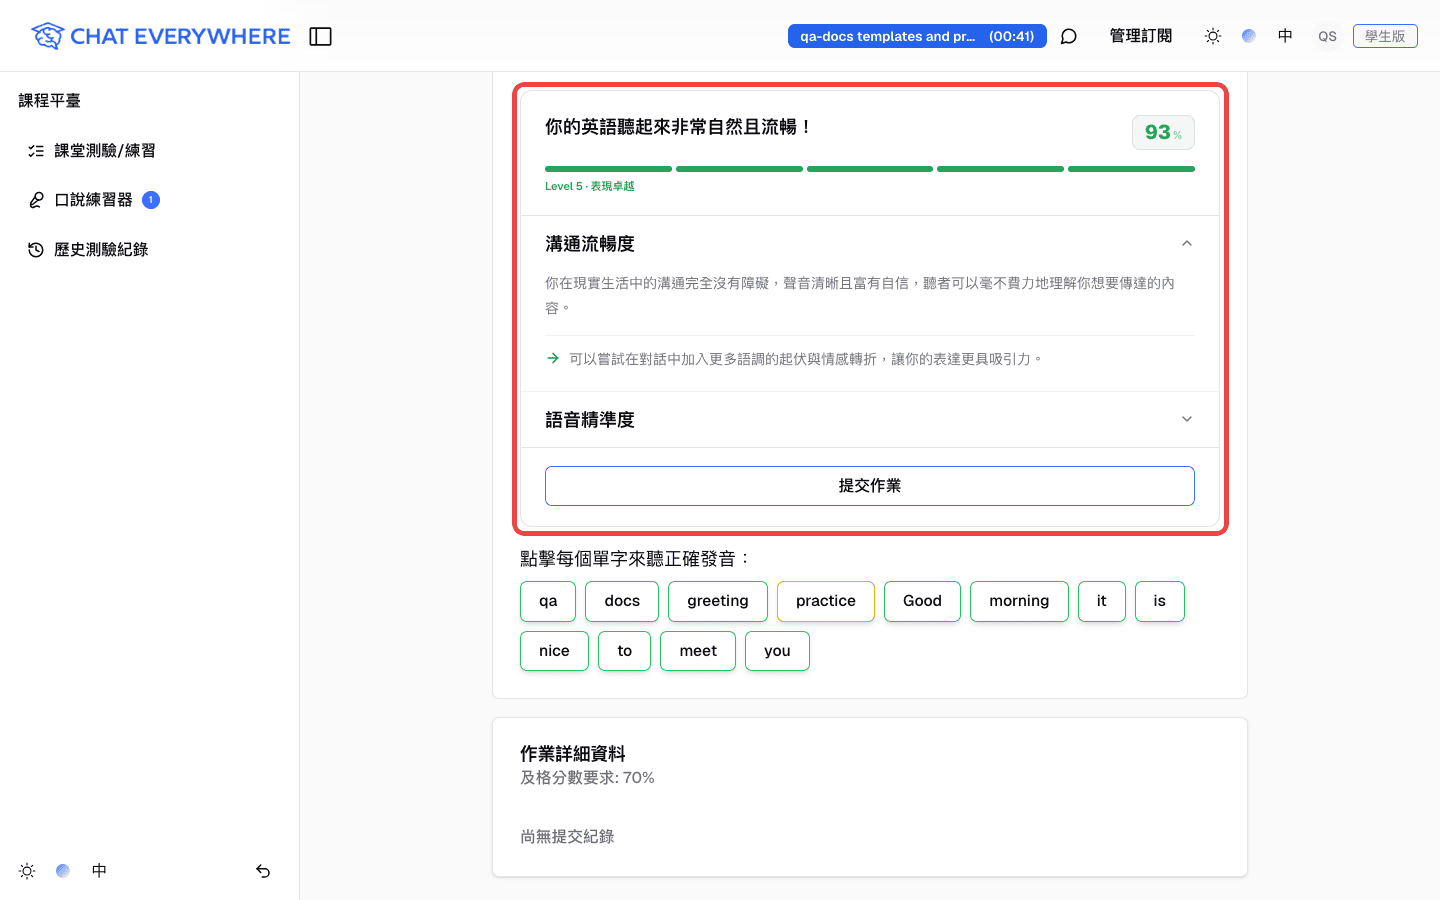Collapse the 溝通流暢度 section chevron

1187,244
